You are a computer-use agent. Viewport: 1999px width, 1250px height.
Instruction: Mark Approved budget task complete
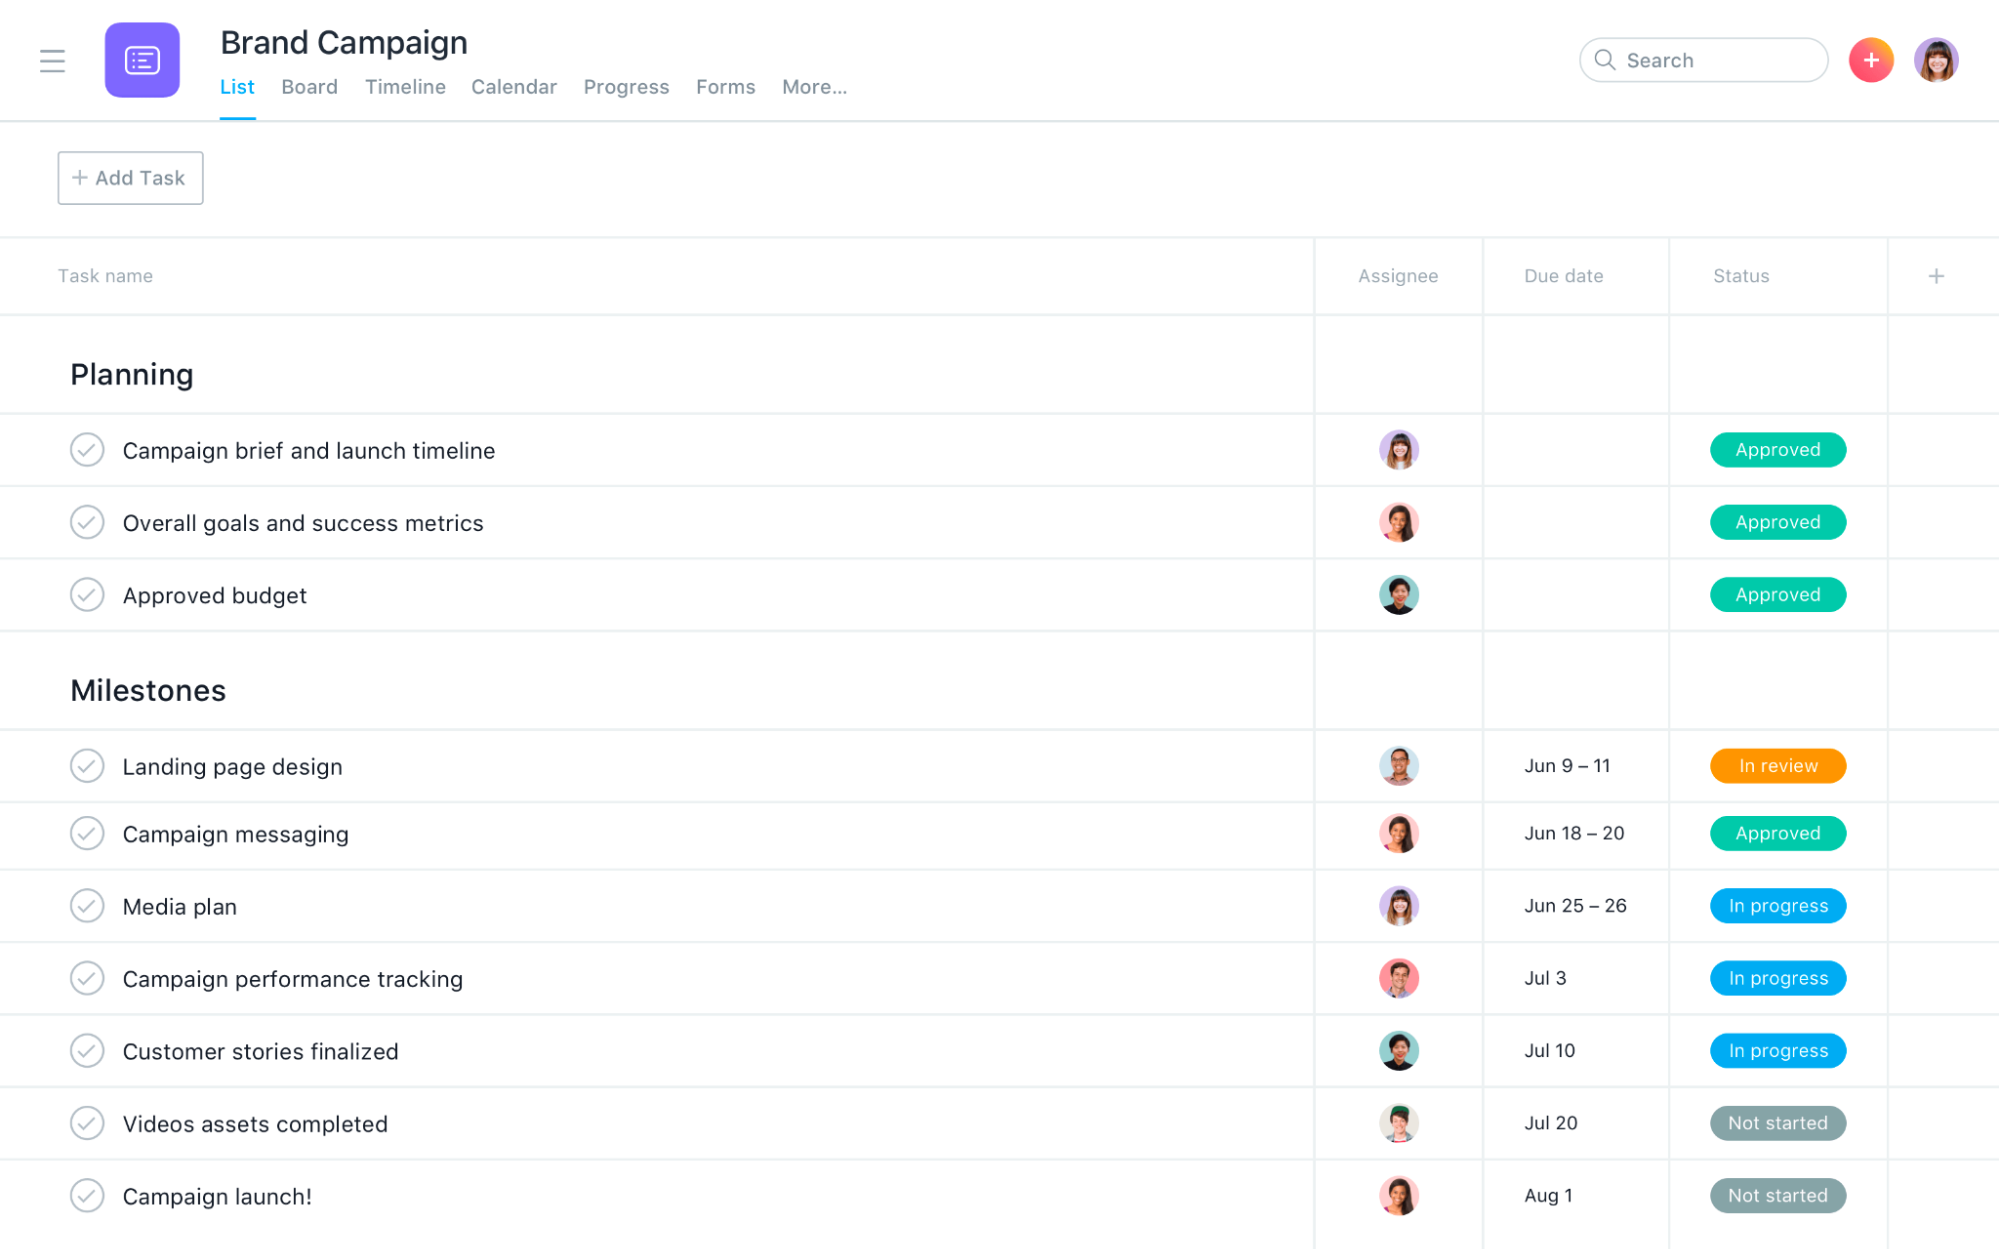click(x=87, y=594)
